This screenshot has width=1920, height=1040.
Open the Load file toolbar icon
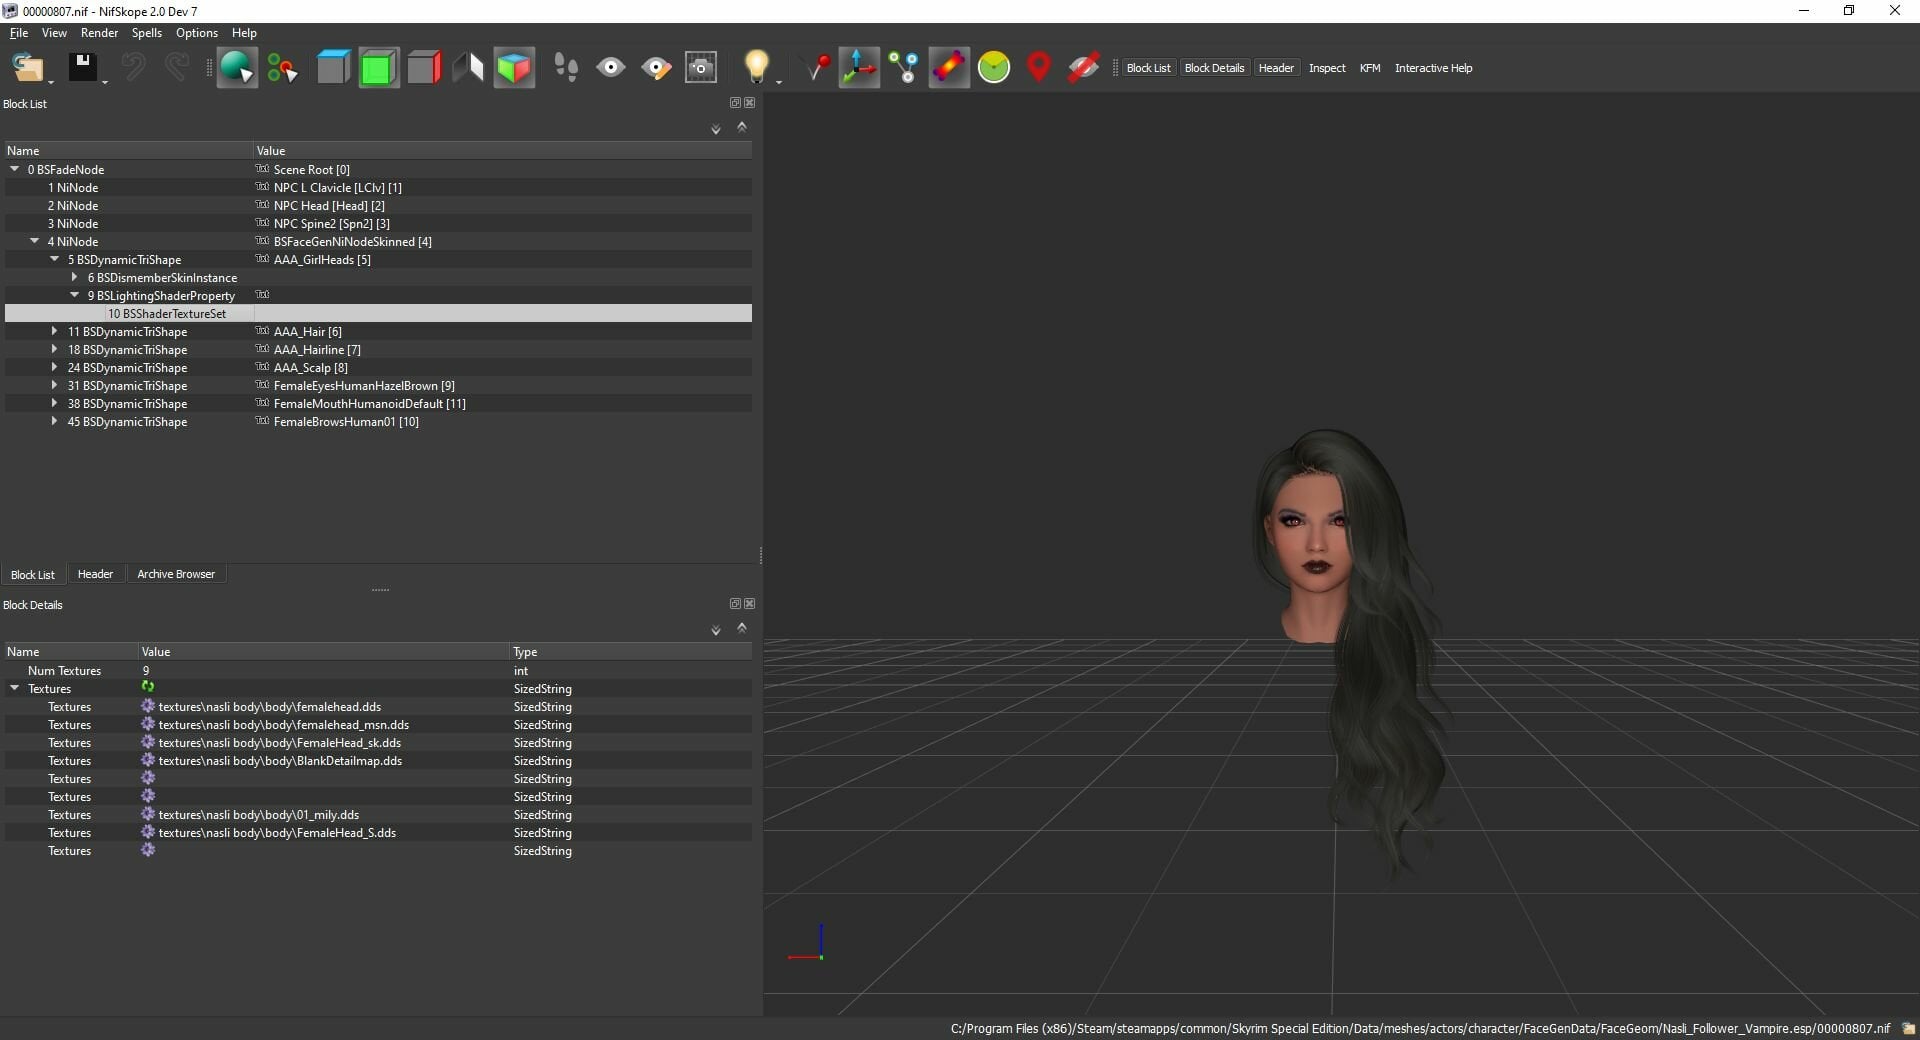(x=27, y=68)
